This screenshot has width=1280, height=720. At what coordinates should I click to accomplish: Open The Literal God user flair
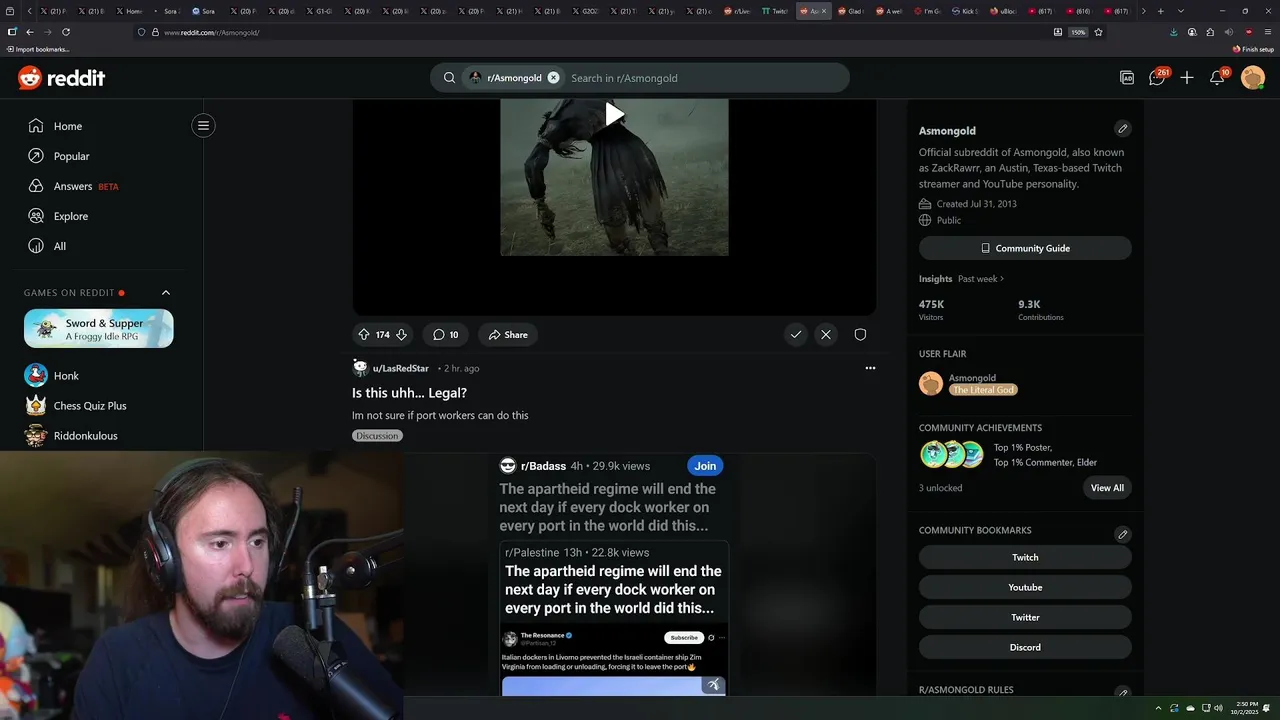point(983,390)
